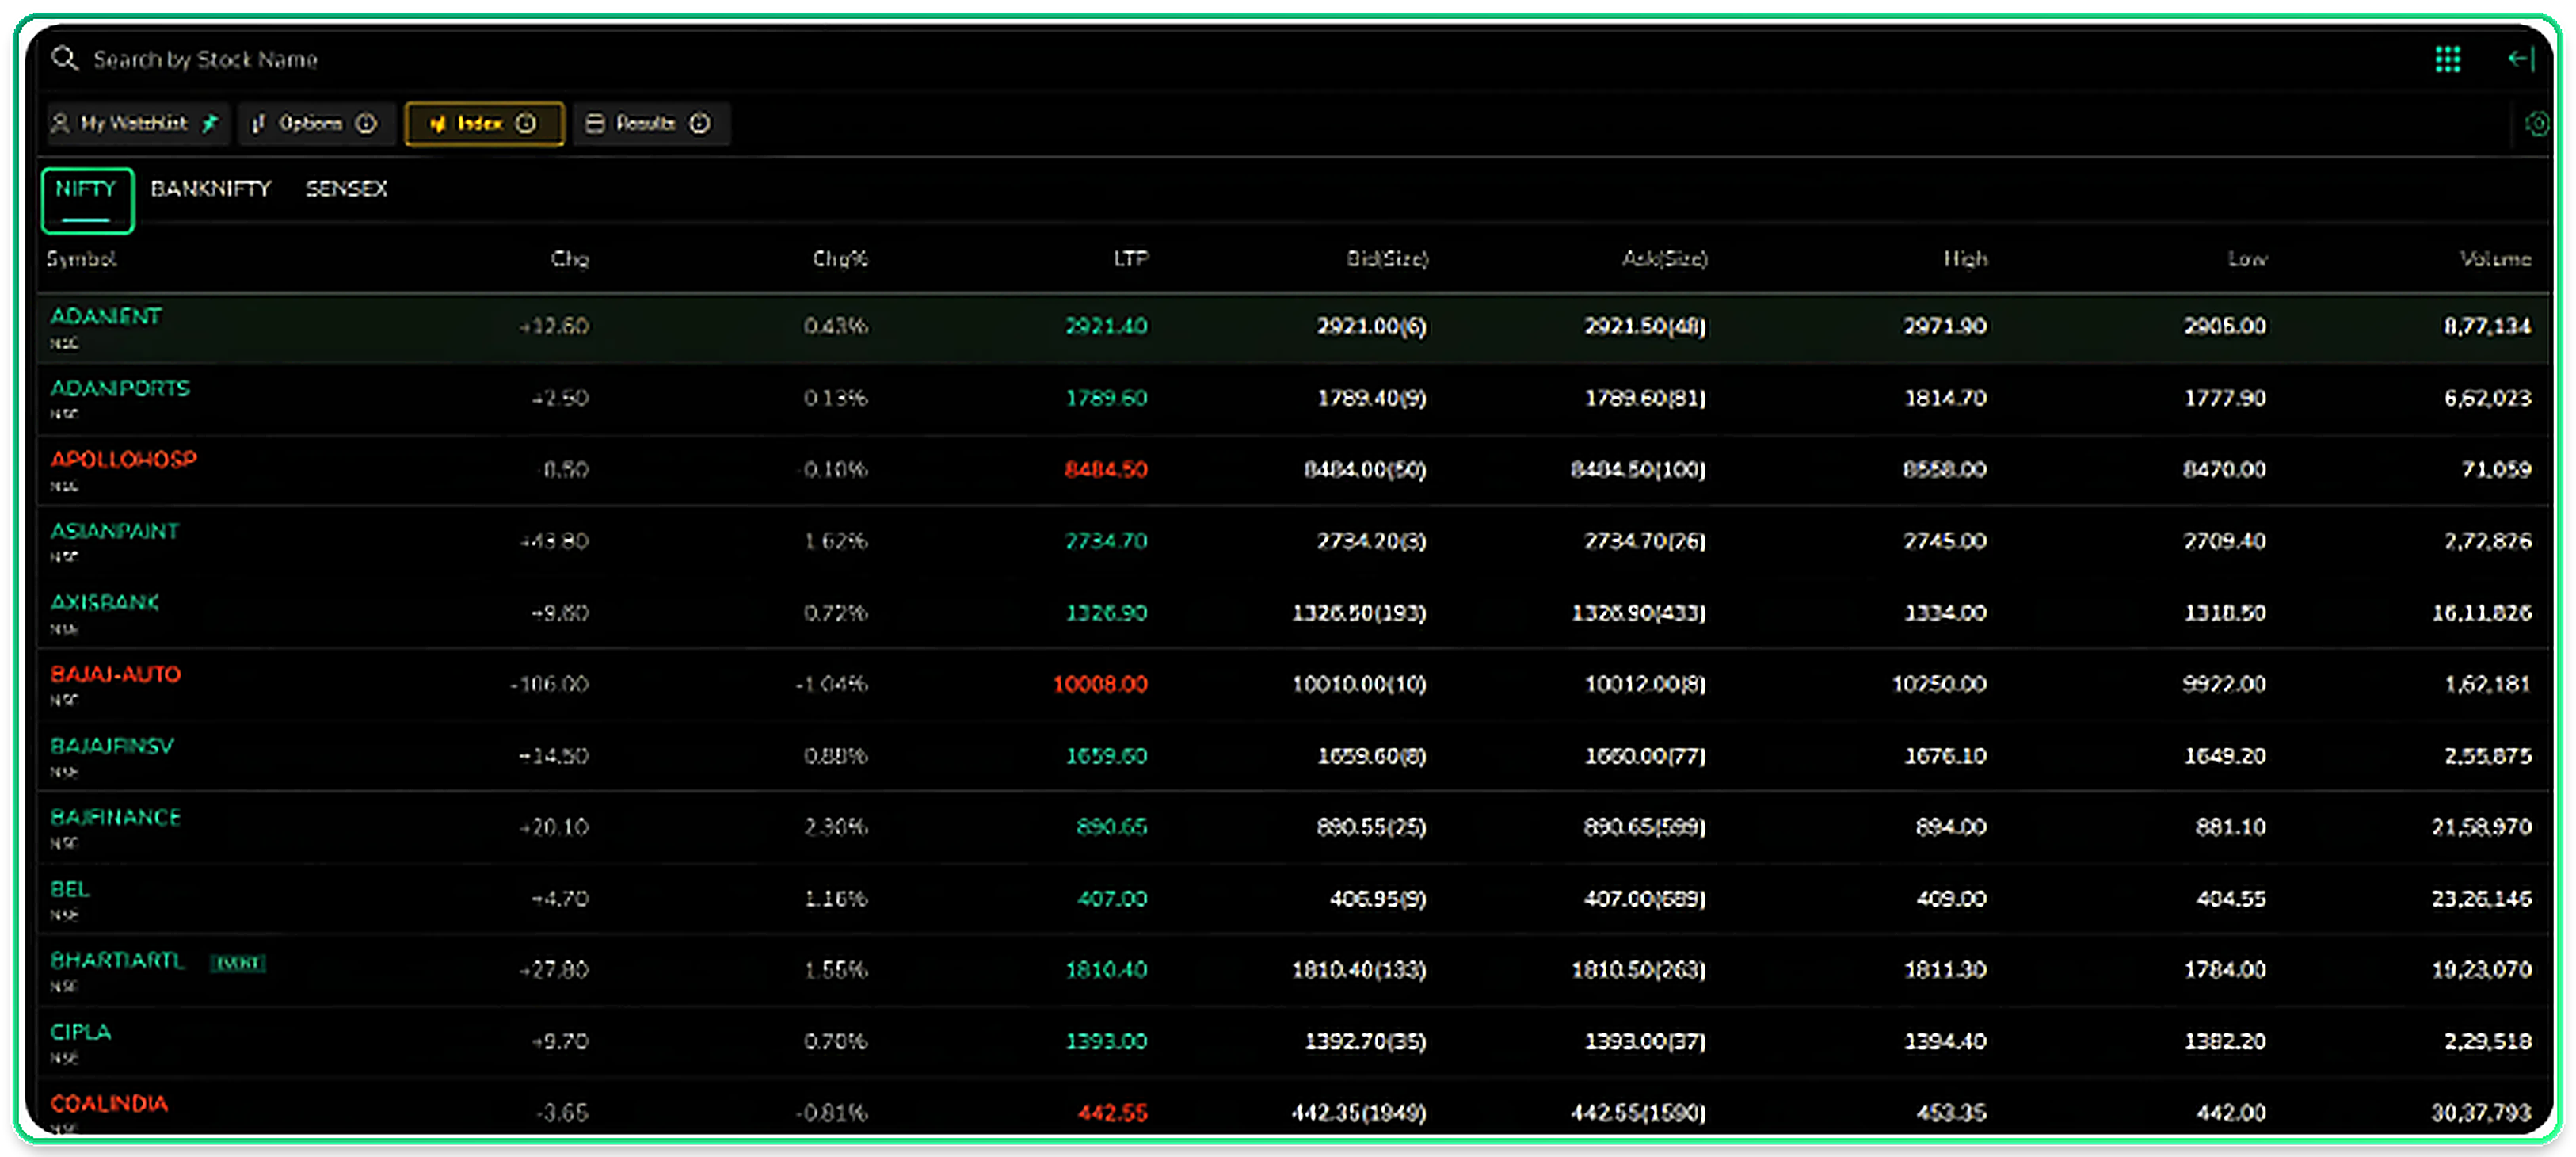
Task: Click BAJAJFINSV ask 1660.00(77)
Action: pyautogui.click(x=1645, y=755)
